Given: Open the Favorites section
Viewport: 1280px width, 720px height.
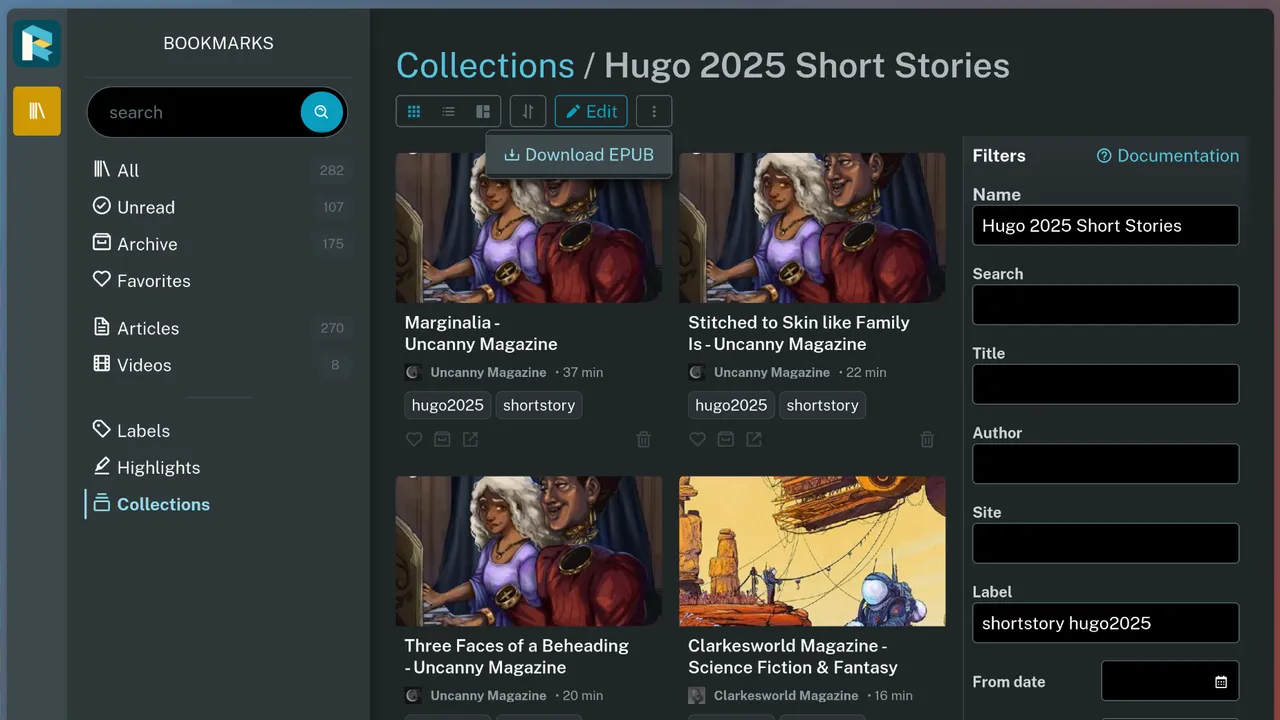Looking at the screenshot, I should pos(218,281).
